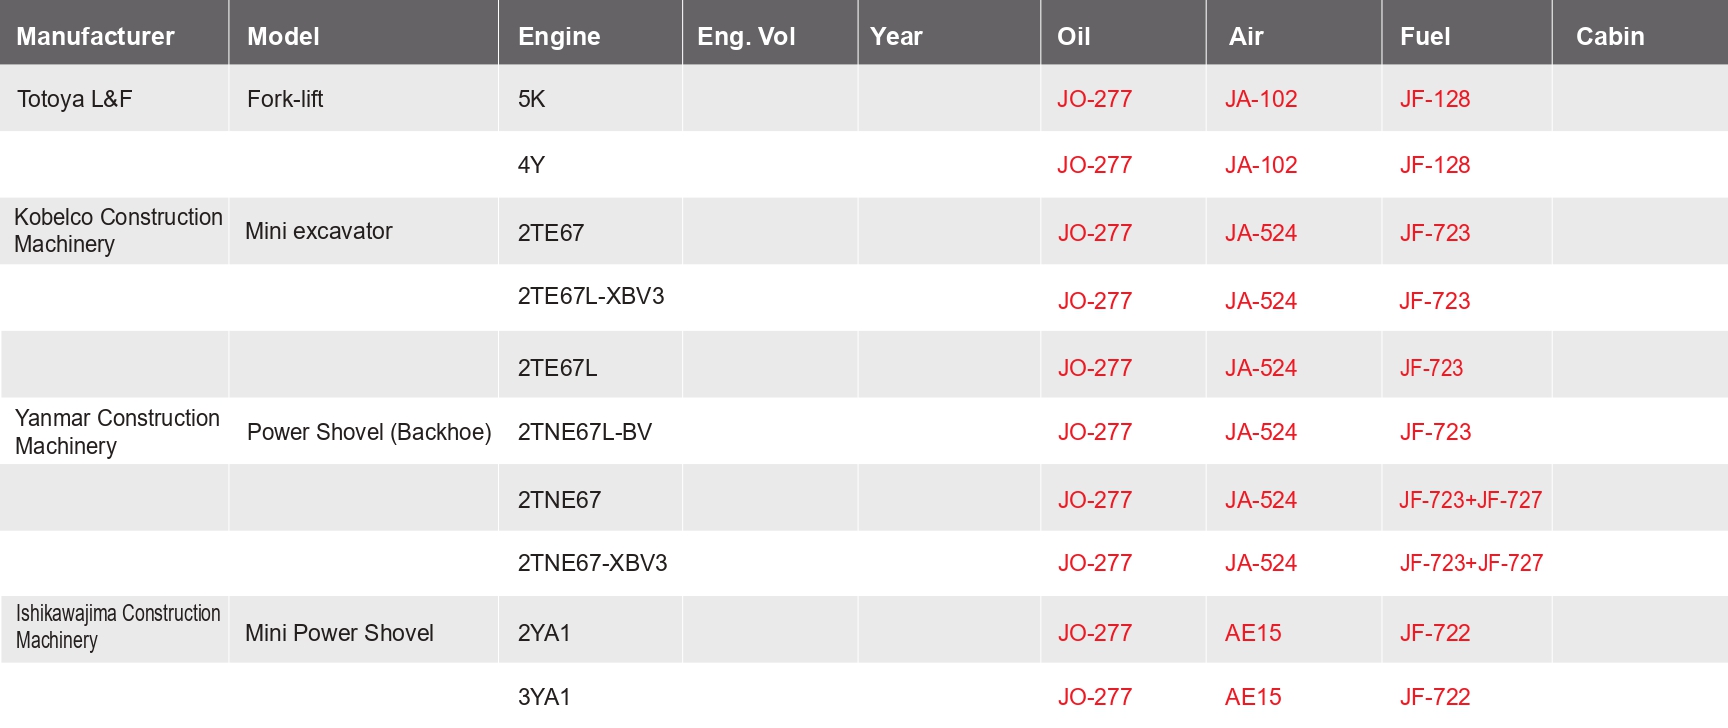Click the Manufacturer column header
Viewport: 1728px width, 728px height.
point(95,37)
